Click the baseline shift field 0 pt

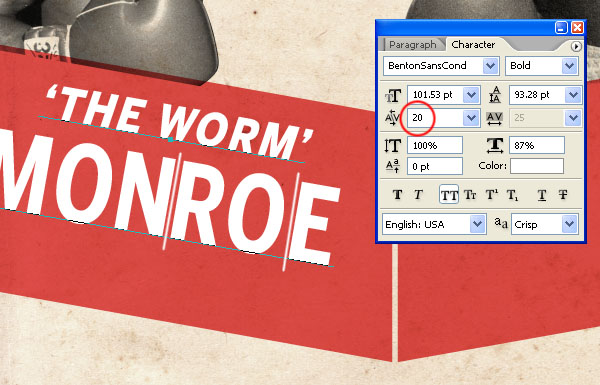click(435, 166)
